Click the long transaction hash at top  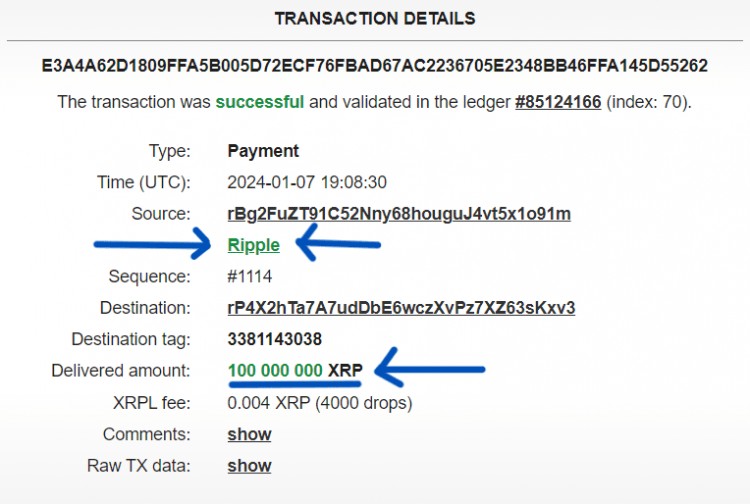click(x=374, y=66)
